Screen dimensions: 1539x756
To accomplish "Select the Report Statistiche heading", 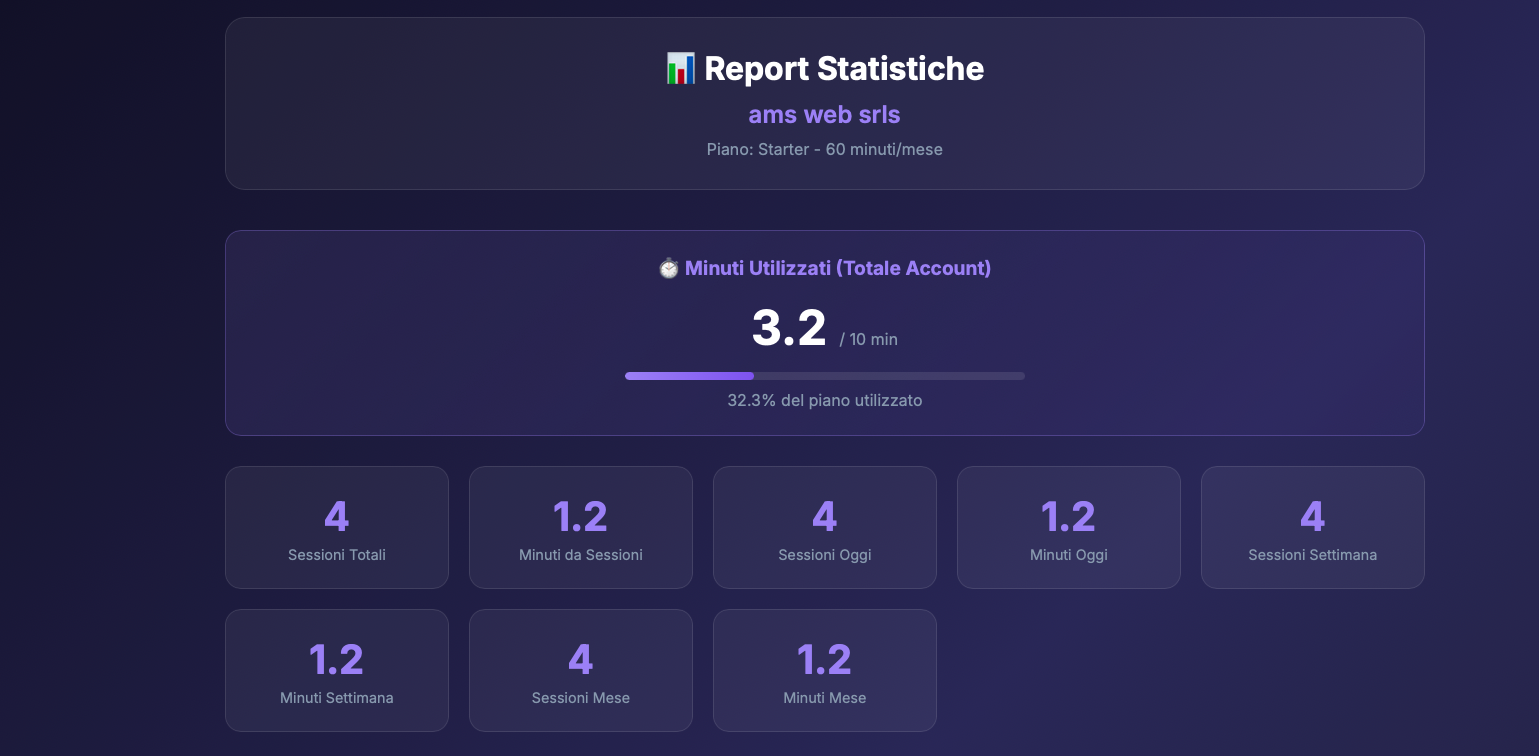I will pyautogui.click(x=843, y=69).
